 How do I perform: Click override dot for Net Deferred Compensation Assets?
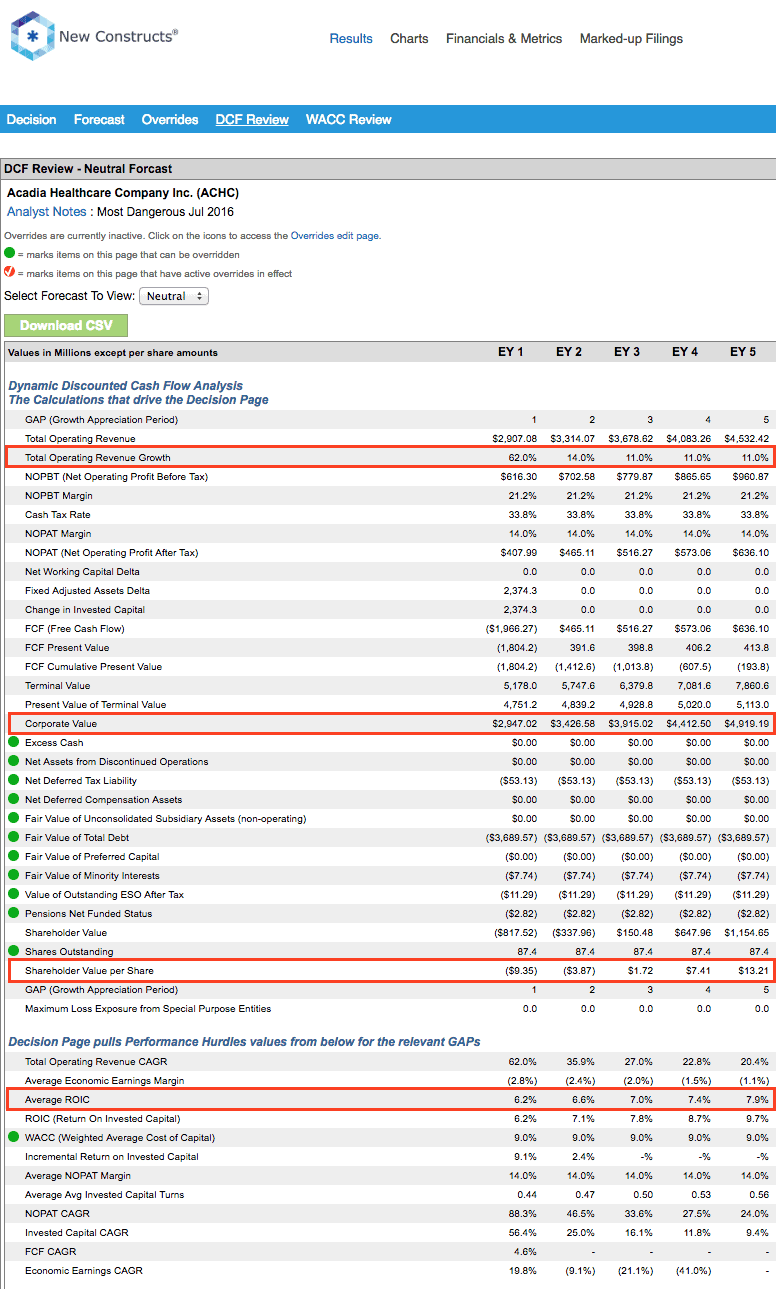(13, 800)
